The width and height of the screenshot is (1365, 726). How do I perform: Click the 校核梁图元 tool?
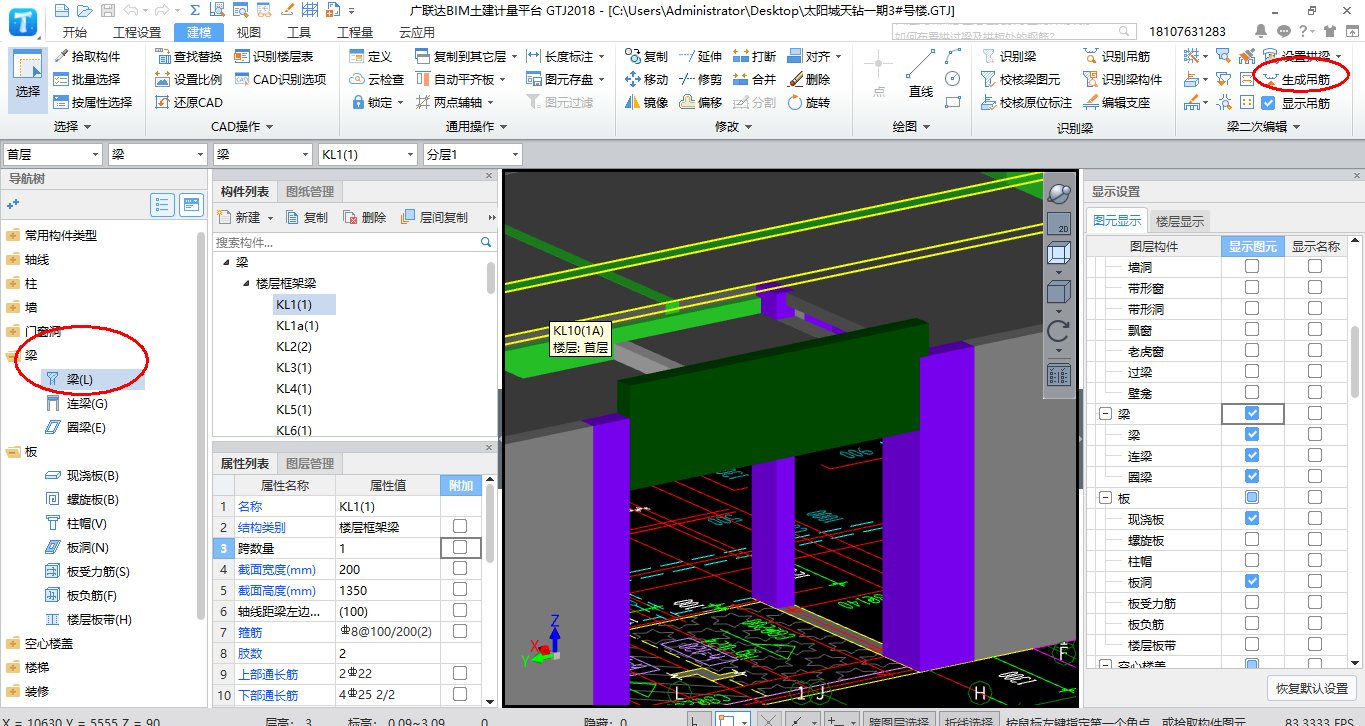pyautogui.click(x=1020, y=79)
